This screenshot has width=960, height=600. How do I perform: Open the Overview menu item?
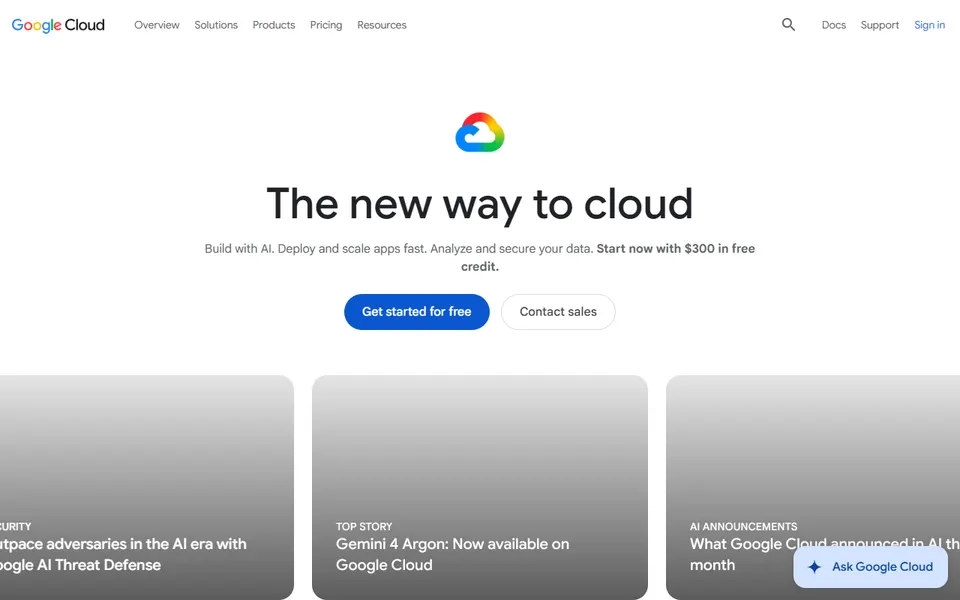pos(157,25)
